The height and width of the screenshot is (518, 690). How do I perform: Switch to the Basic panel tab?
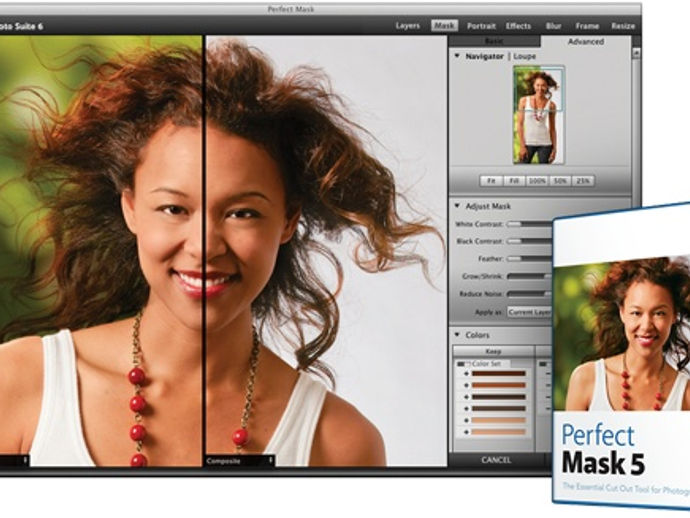click(494, 41)
